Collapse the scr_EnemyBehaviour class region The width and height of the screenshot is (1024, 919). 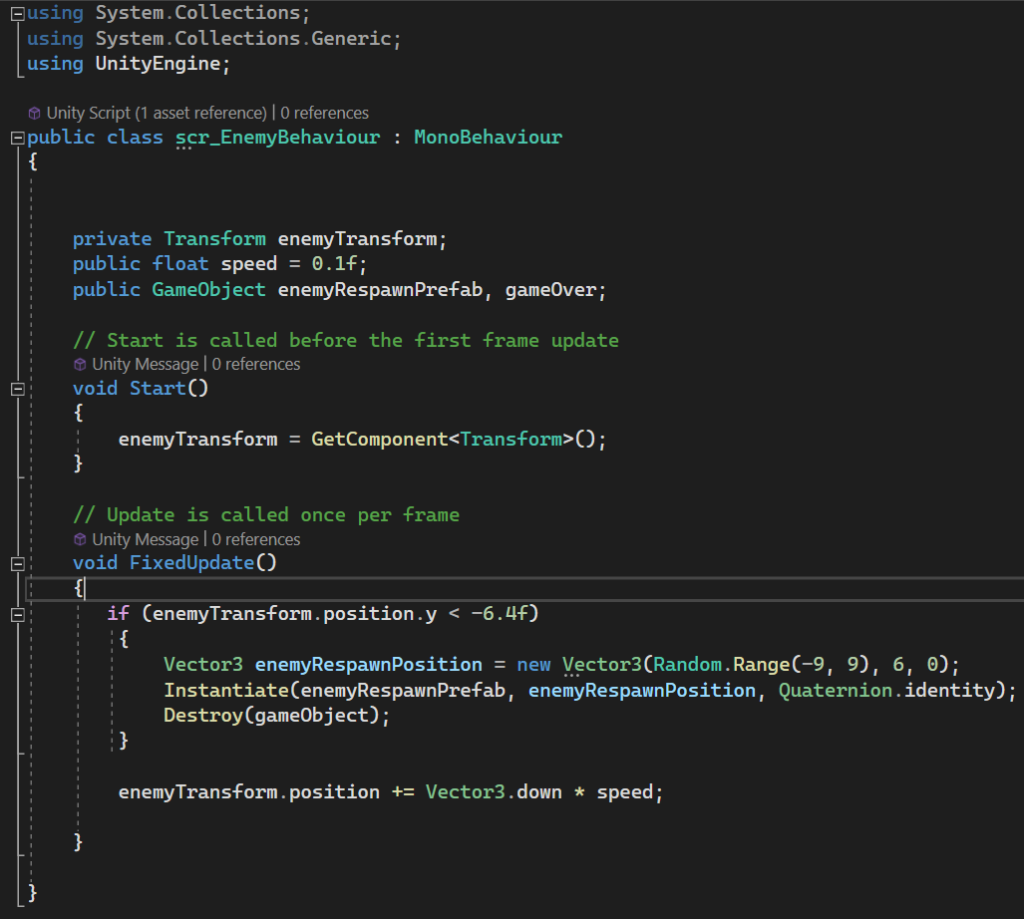pyautogui.click(x=16, y=137)
